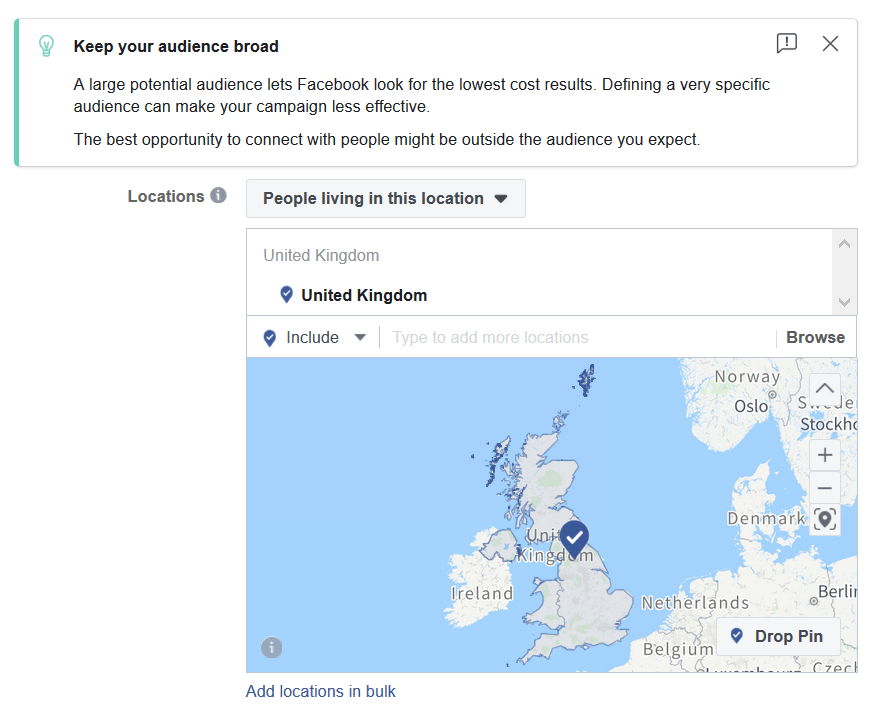Viewport: 874px width, 708px height.
Task: Click the locate me map icon
Action: tap(825, 520)
